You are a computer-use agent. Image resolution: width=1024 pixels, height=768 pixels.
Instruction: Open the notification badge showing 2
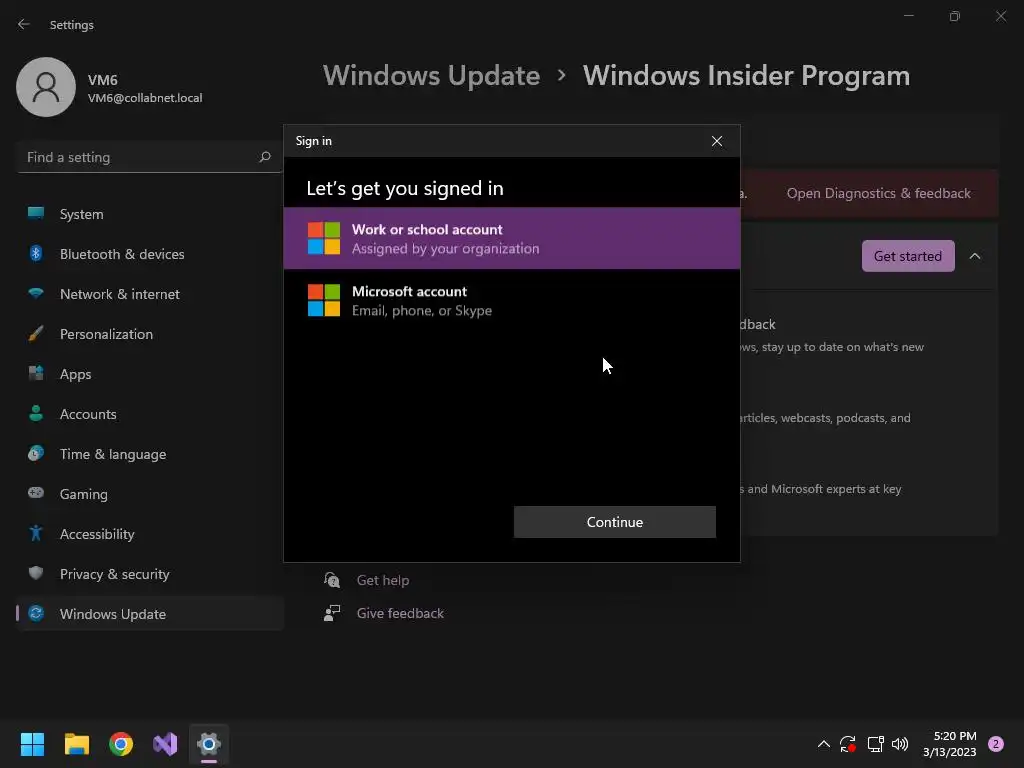[996, 744]
